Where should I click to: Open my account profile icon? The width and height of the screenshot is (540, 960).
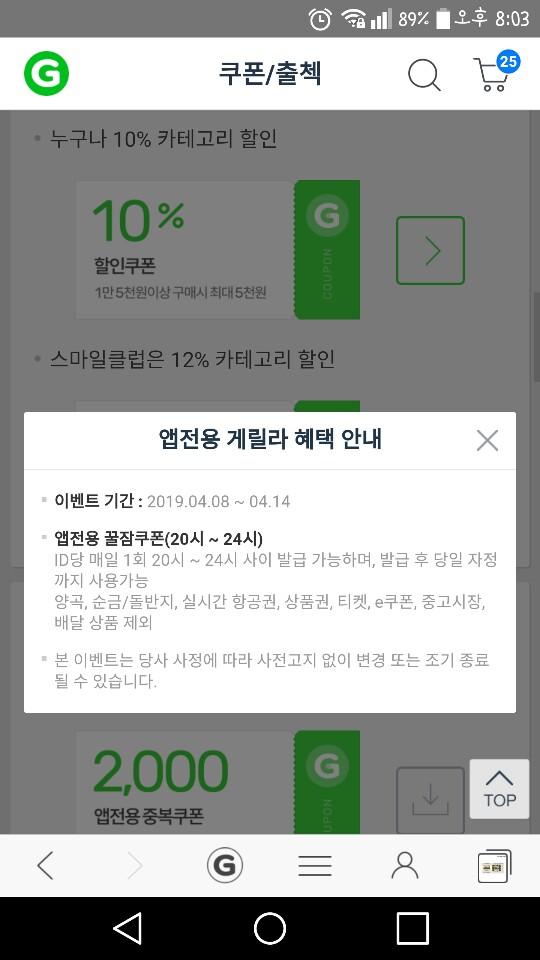(x=405, y=866)
